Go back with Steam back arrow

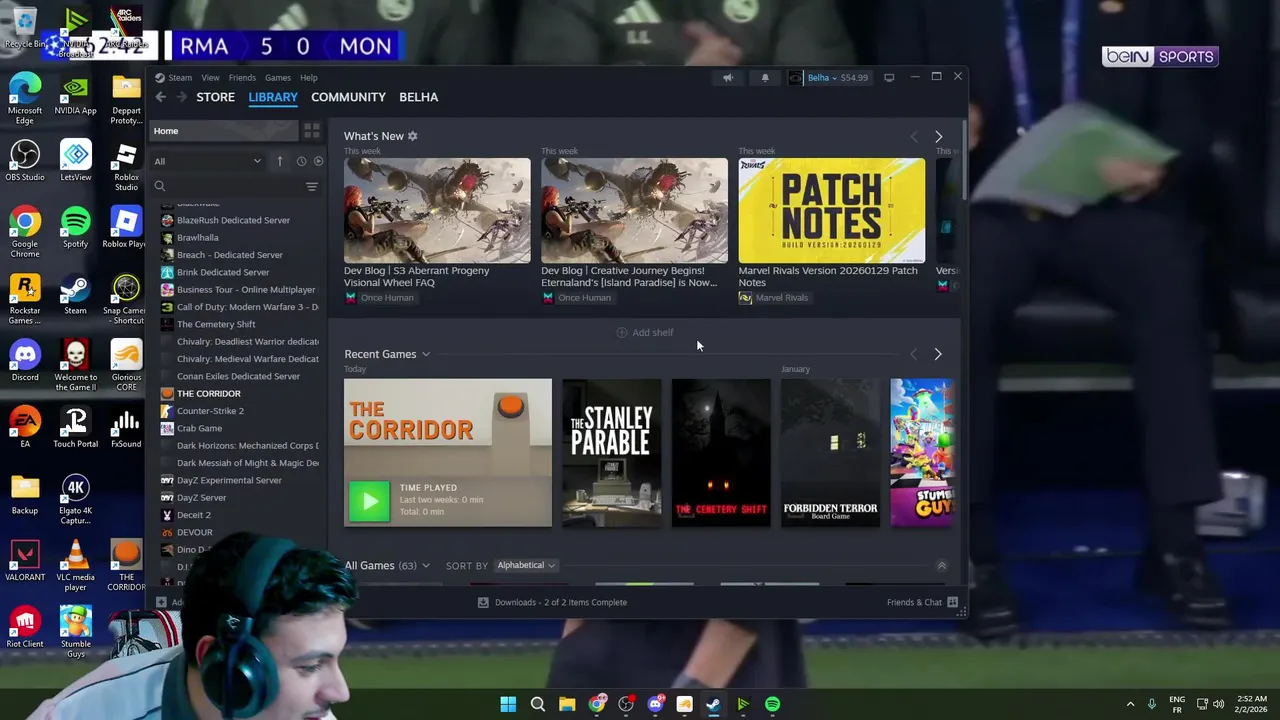tap(160, 97)
